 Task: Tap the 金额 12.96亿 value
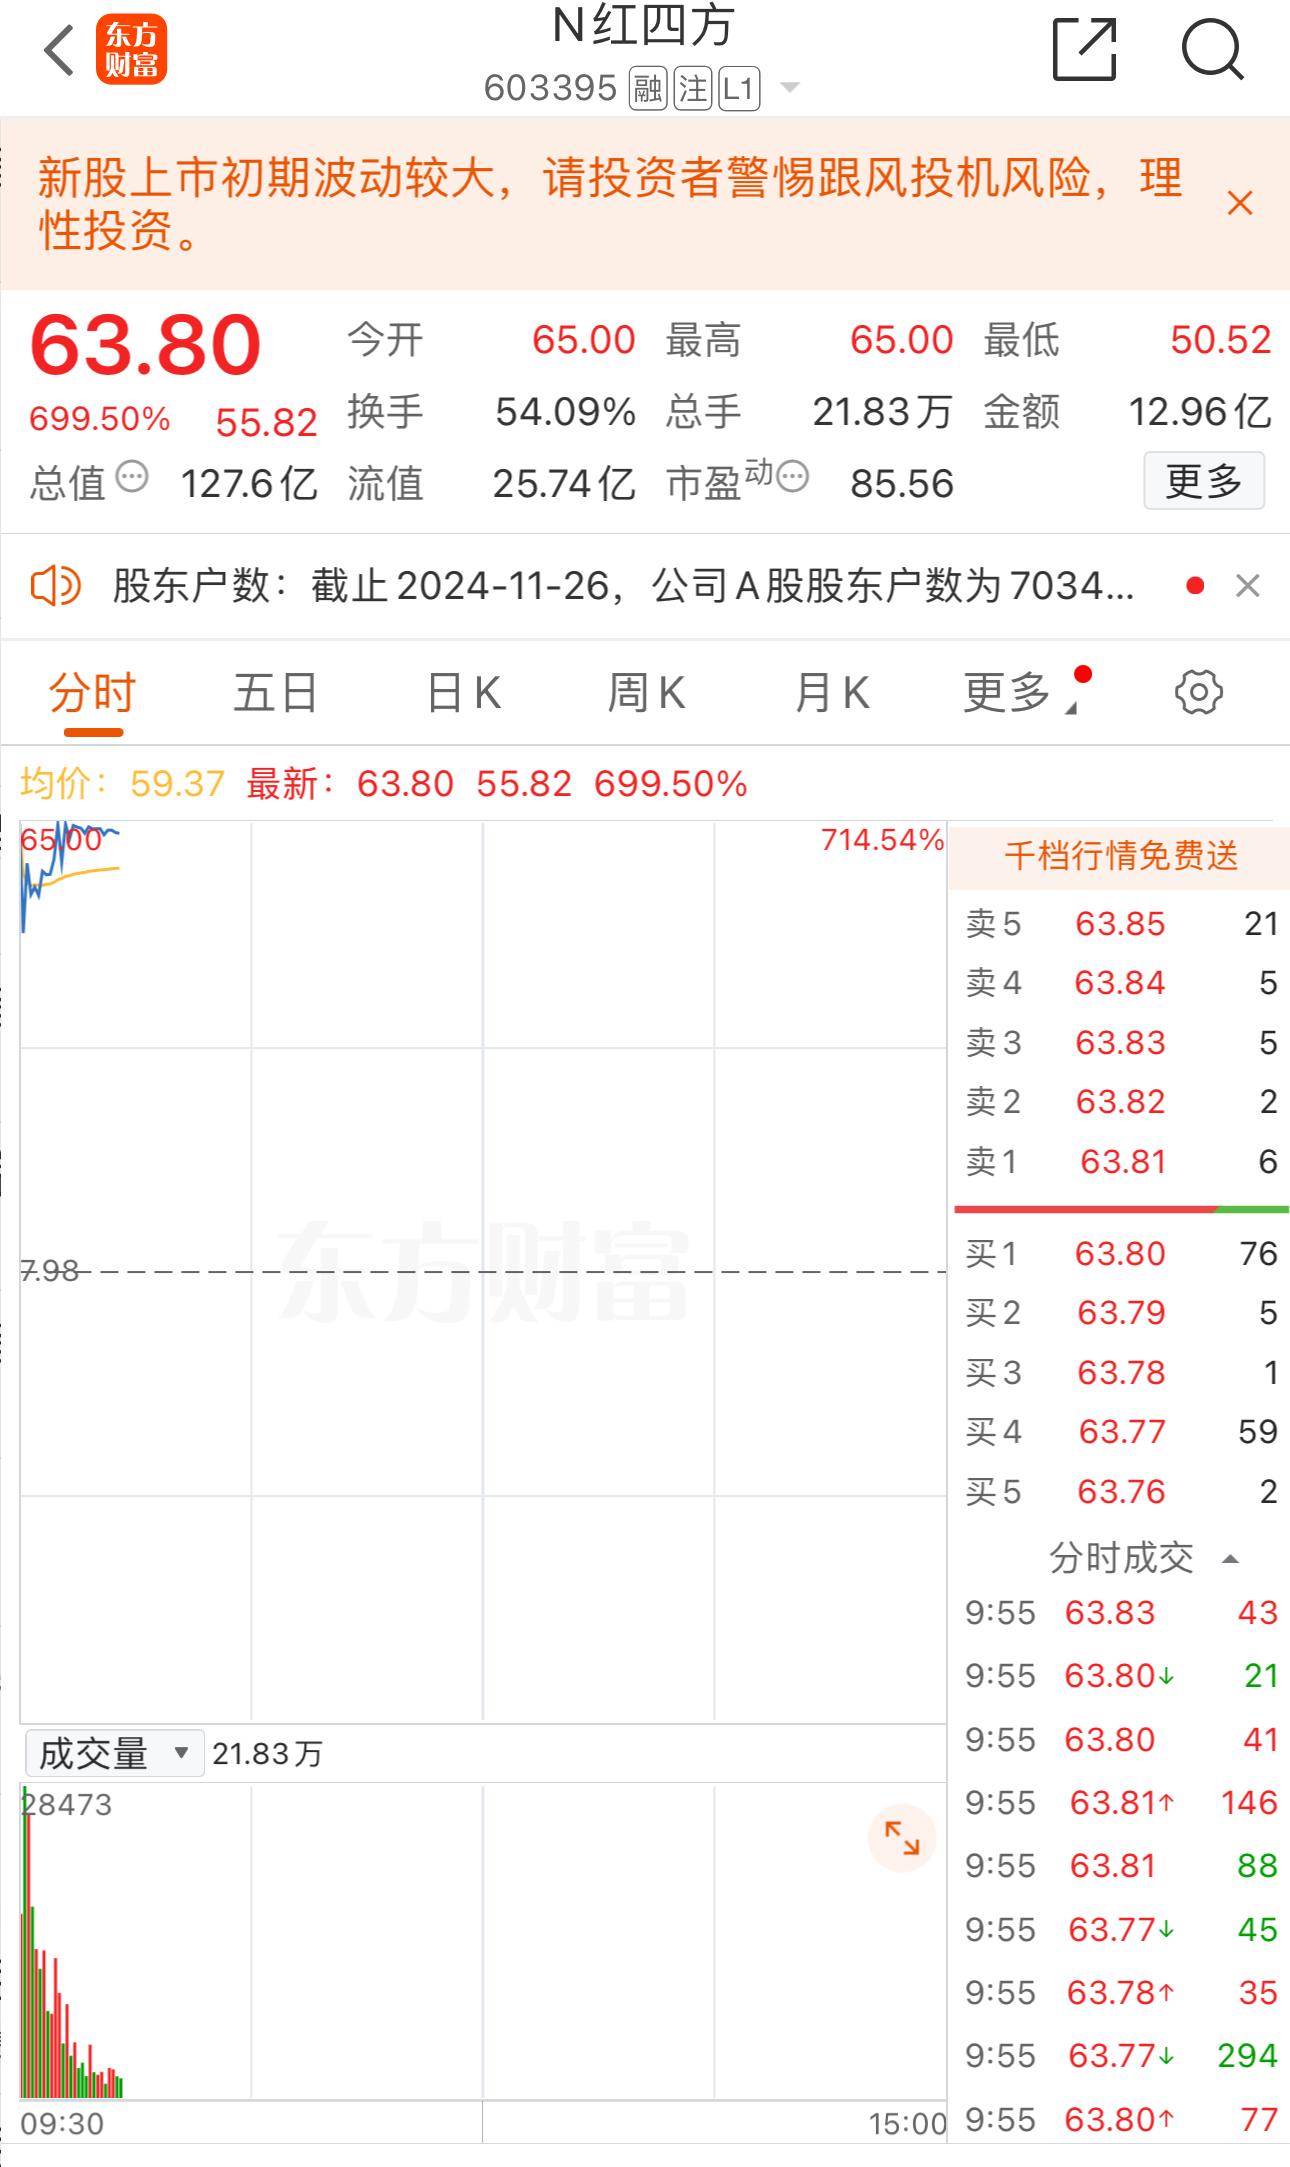(x=1200, y=412)
